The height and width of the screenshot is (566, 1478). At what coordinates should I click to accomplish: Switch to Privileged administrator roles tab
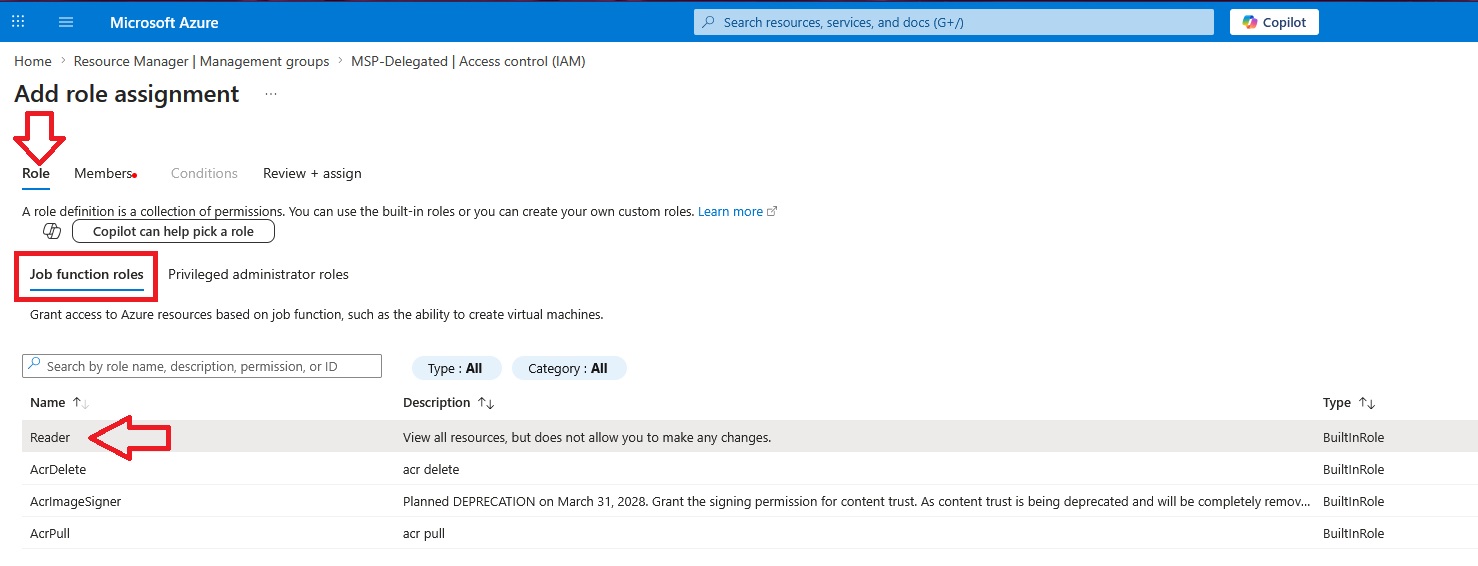(258, 274)
